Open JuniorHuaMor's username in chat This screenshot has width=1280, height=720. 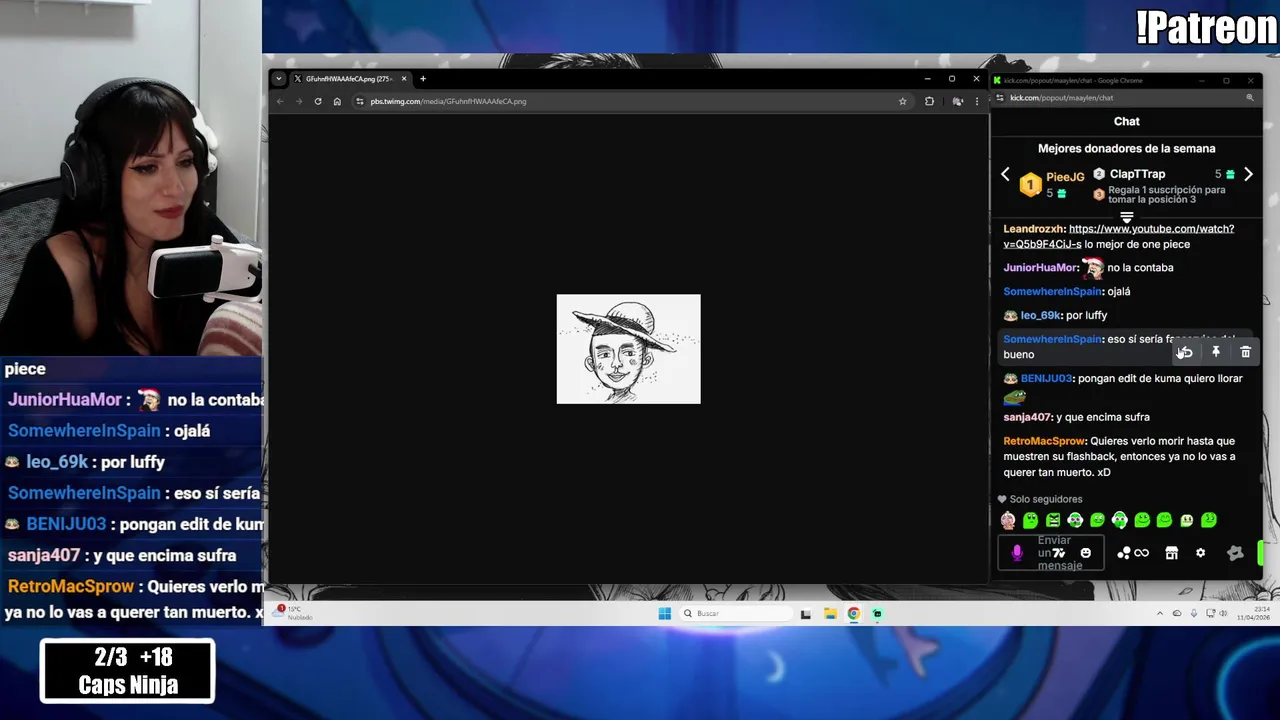click(1040, 268)
